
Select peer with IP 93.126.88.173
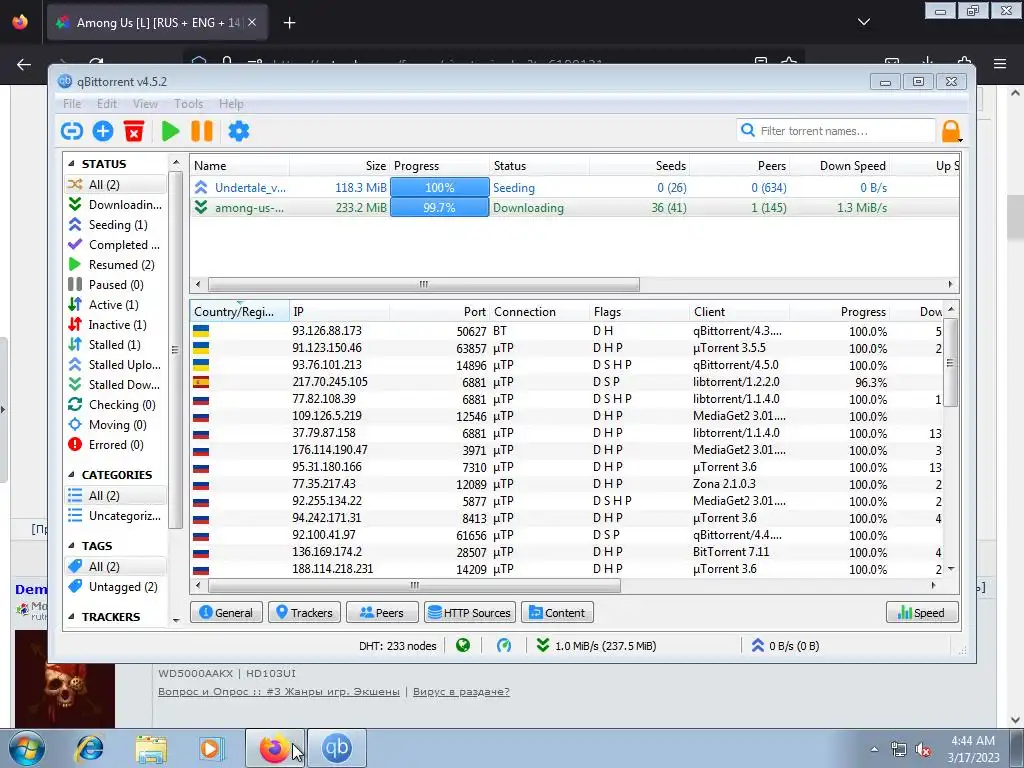[x=567, y=331]
